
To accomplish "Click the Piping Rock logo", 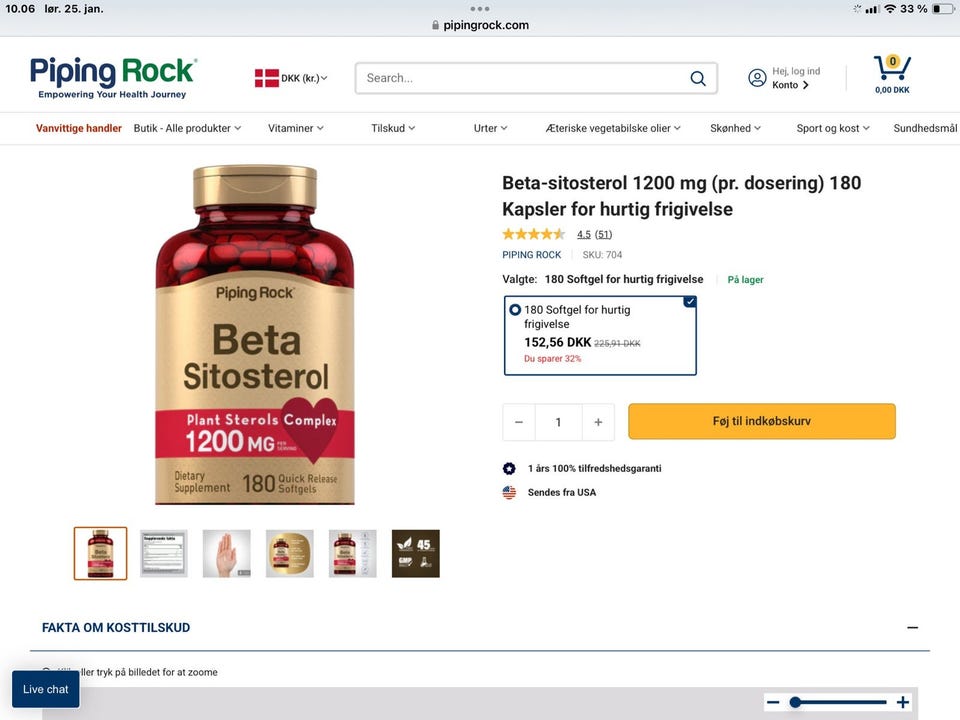I will coord(113,77).
